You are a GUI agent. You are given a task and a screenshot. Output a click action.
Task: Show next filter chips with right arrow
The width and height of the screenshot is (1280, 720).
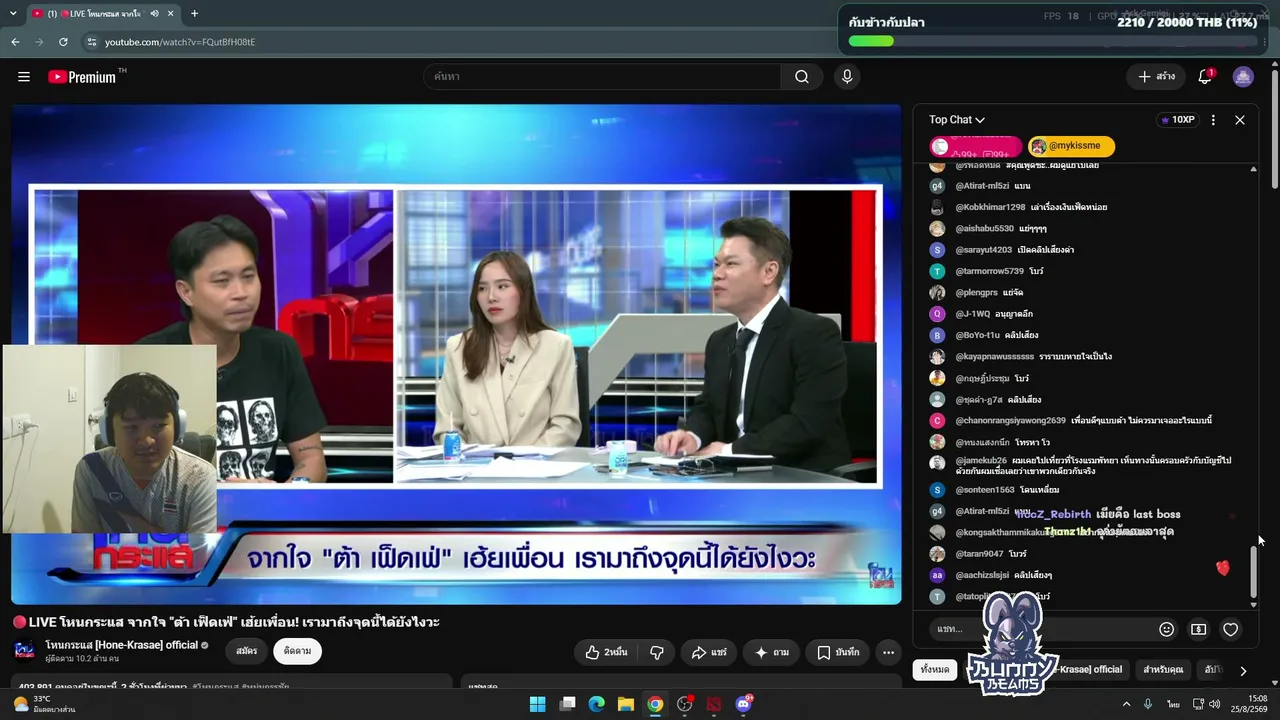pyautogui.click(x=1243, y=670)
